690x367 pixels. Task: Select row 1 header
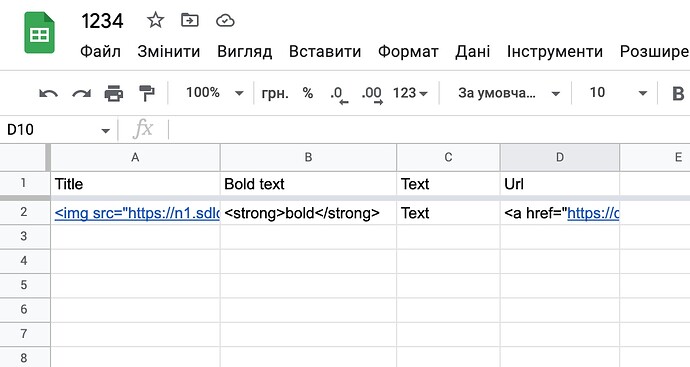[x=24, y=183]
